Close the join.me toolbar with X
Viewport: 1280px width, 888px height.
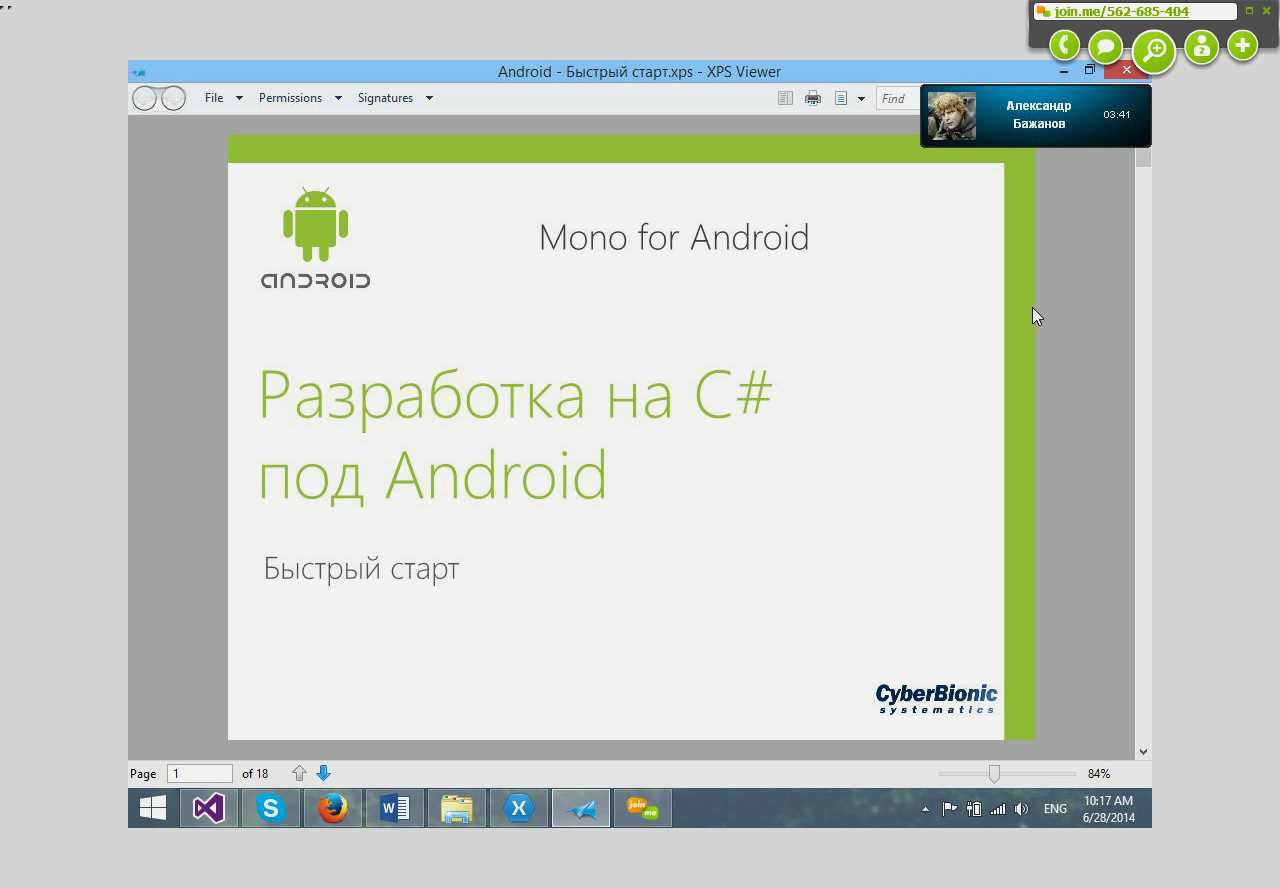(1266, 11)
